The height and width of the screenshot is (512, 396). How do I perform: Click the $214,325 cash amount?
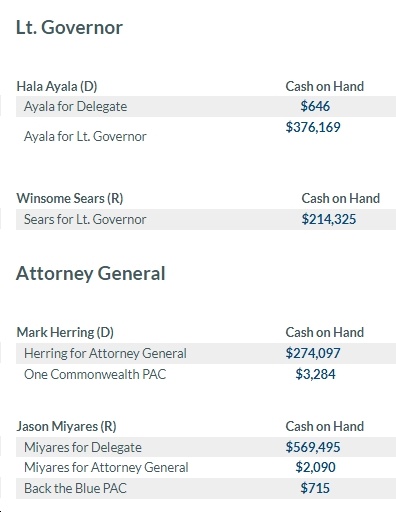[x=329, y=219]
